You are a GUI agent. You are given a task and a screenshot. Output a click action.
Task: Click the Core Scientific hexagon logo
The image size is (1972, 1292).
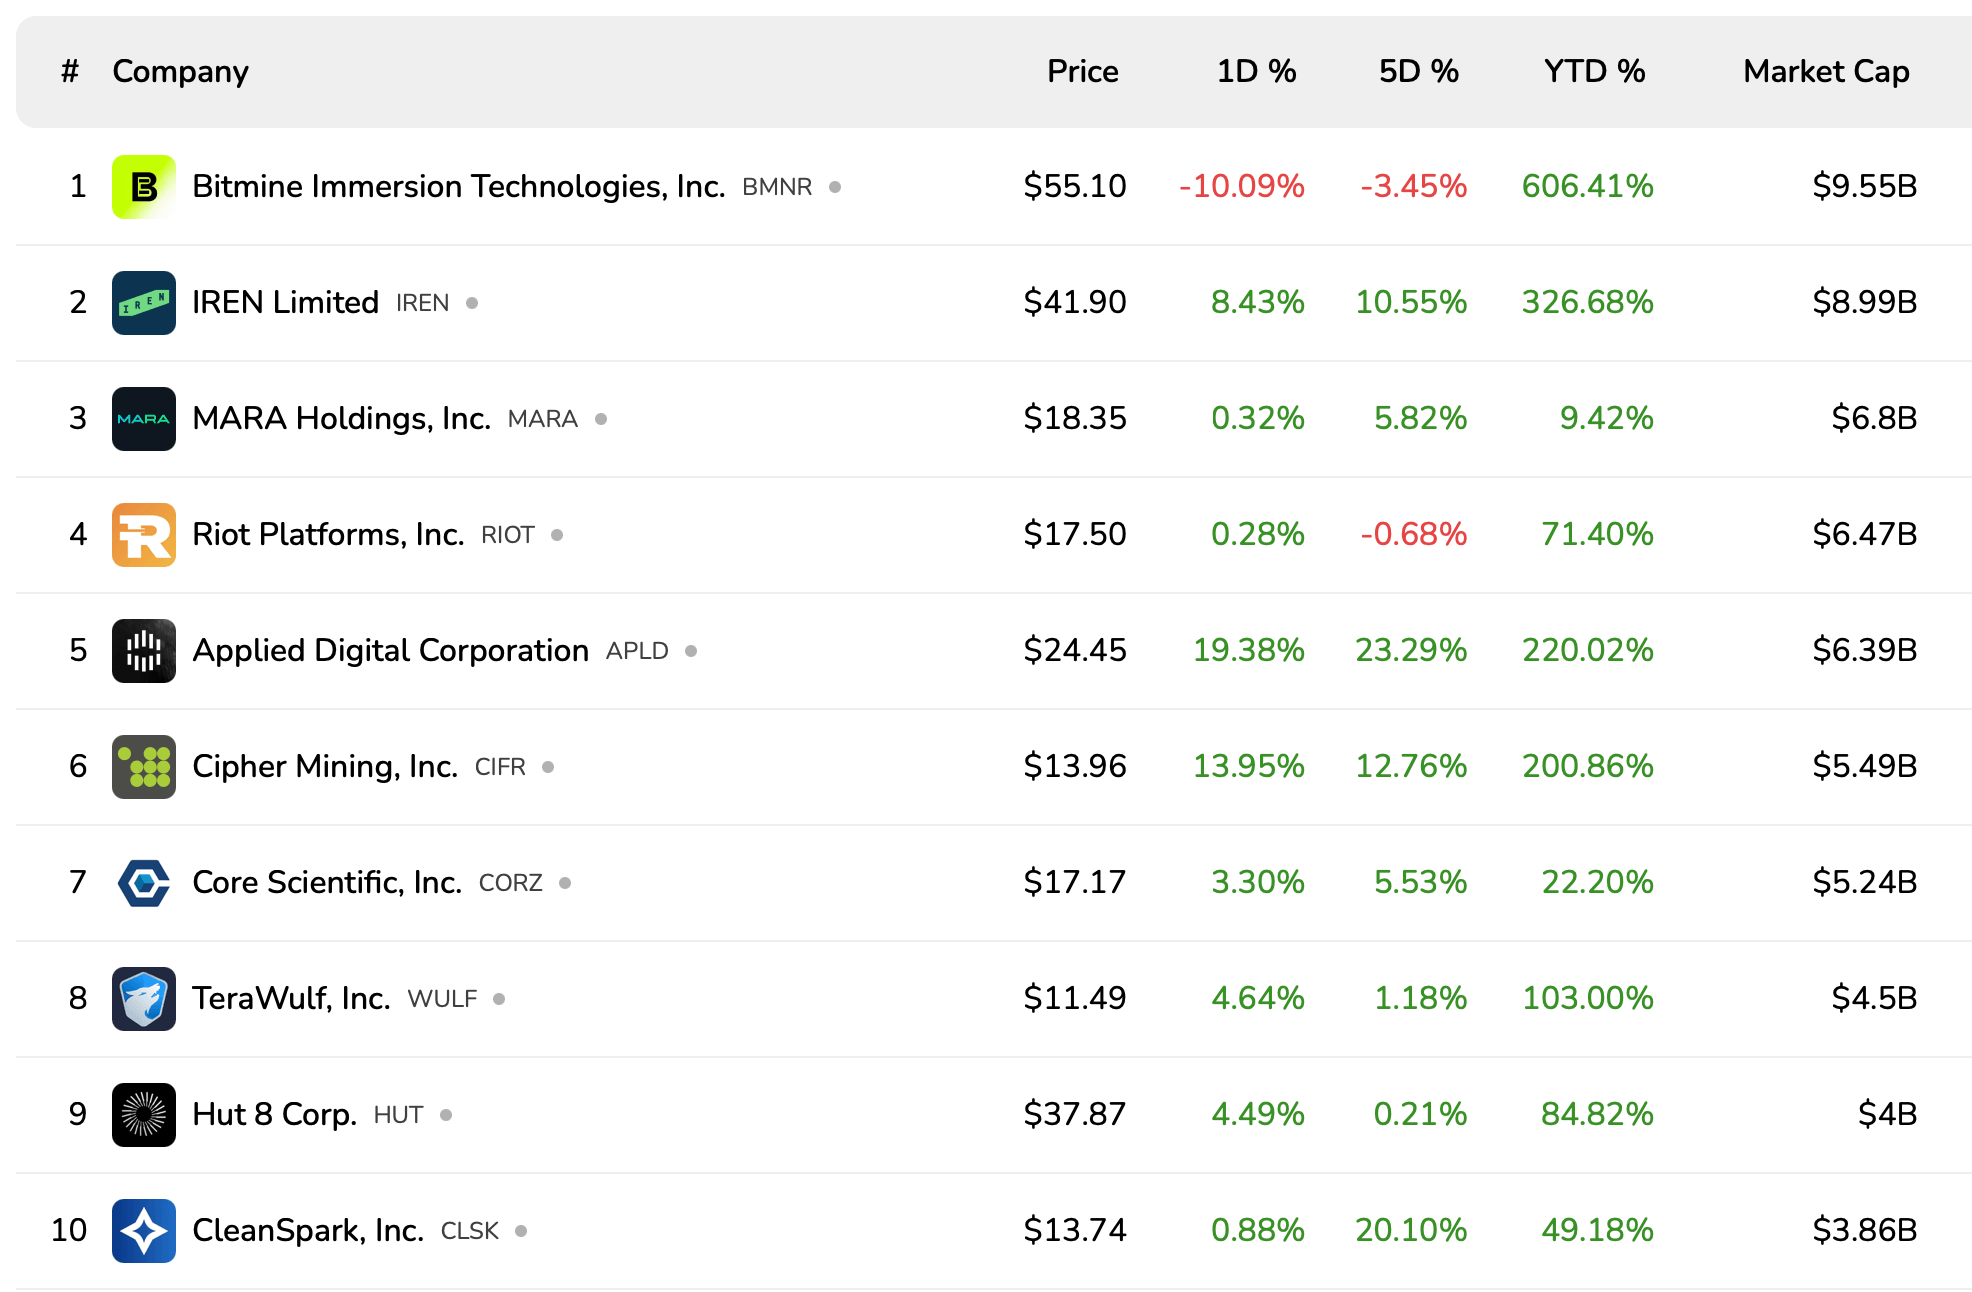tap(143, 883)
